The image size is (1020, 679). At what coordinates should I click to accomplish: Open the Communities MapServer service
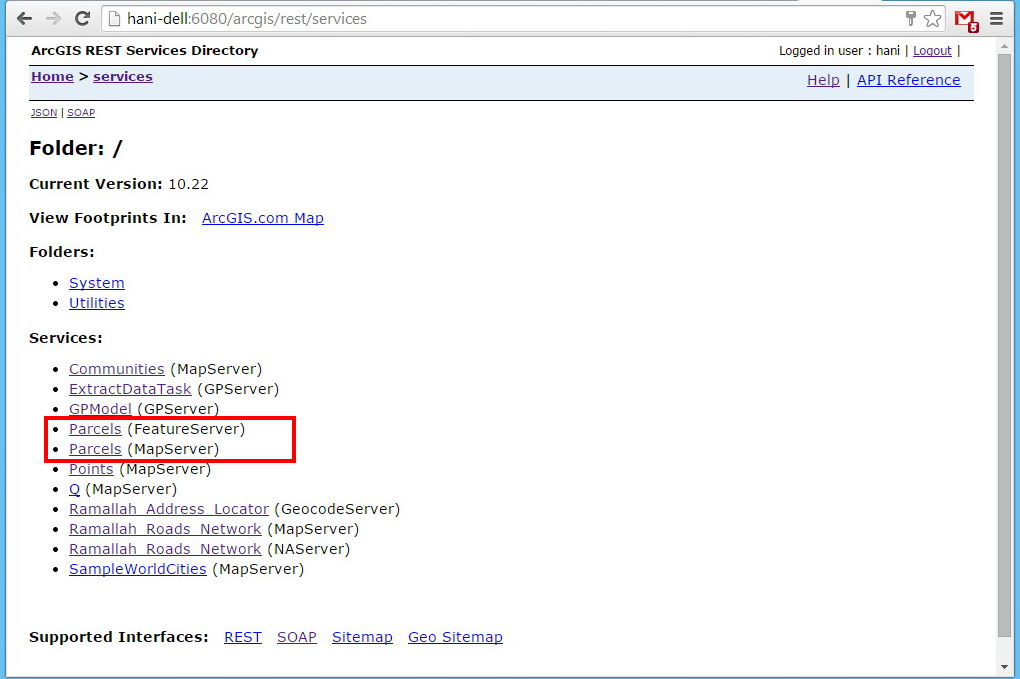(x=116, y=369)
